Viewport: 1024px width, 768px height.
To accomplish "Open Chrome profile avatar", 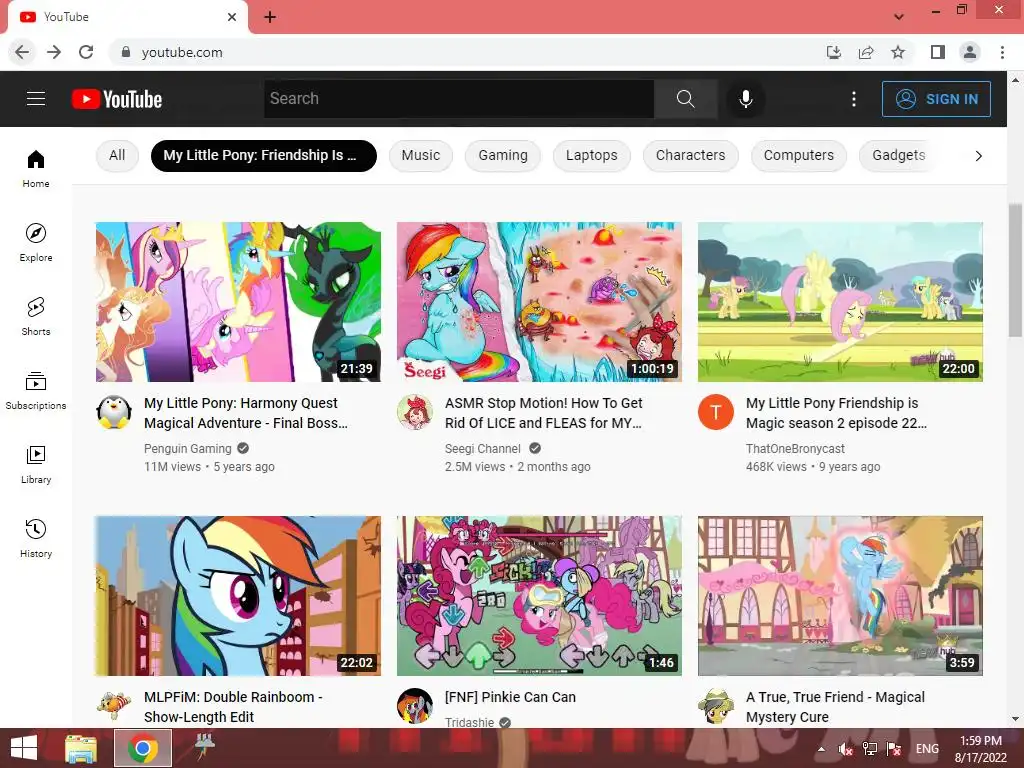I will coord(970,52).
